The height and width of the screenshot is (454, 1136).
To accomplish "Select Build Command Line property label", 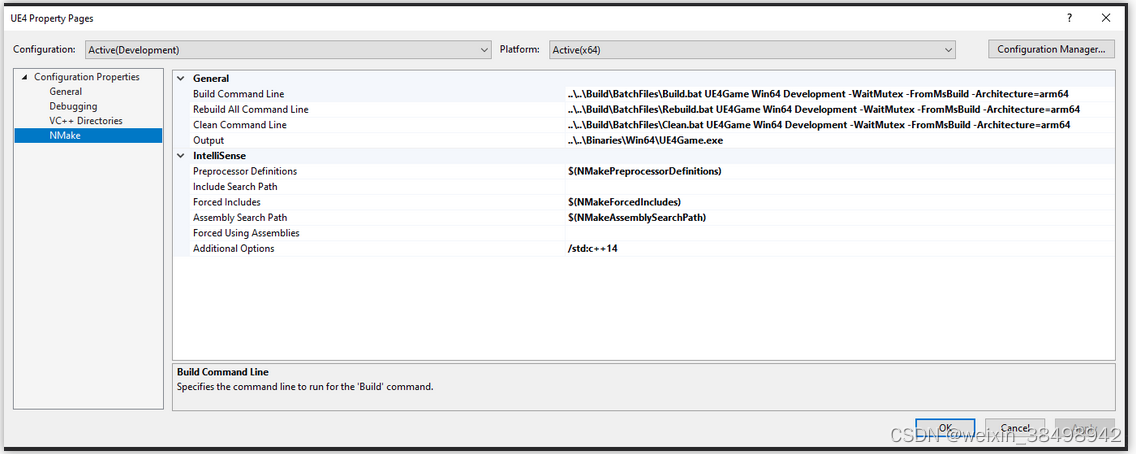I will (x=238, y=94).
